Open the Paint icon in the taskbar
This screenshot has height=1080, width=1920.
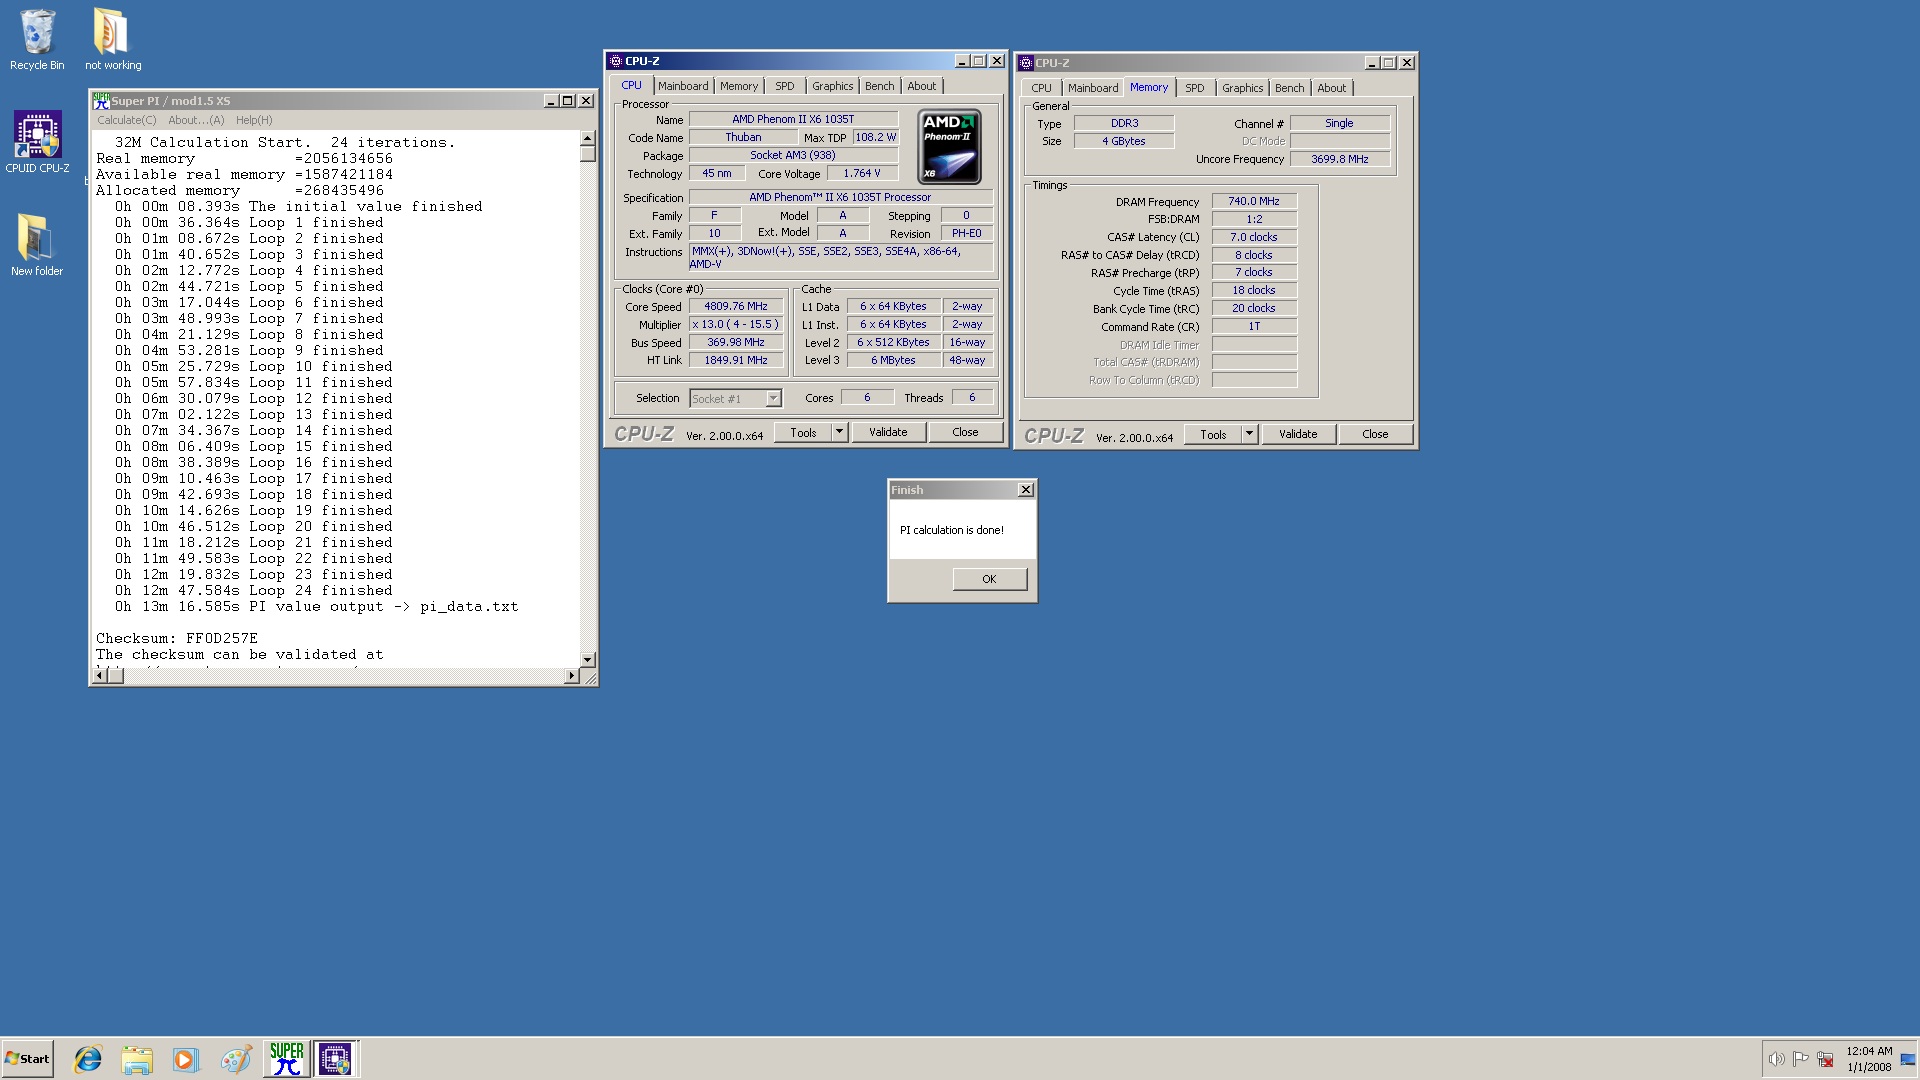tap(236, 1059)
